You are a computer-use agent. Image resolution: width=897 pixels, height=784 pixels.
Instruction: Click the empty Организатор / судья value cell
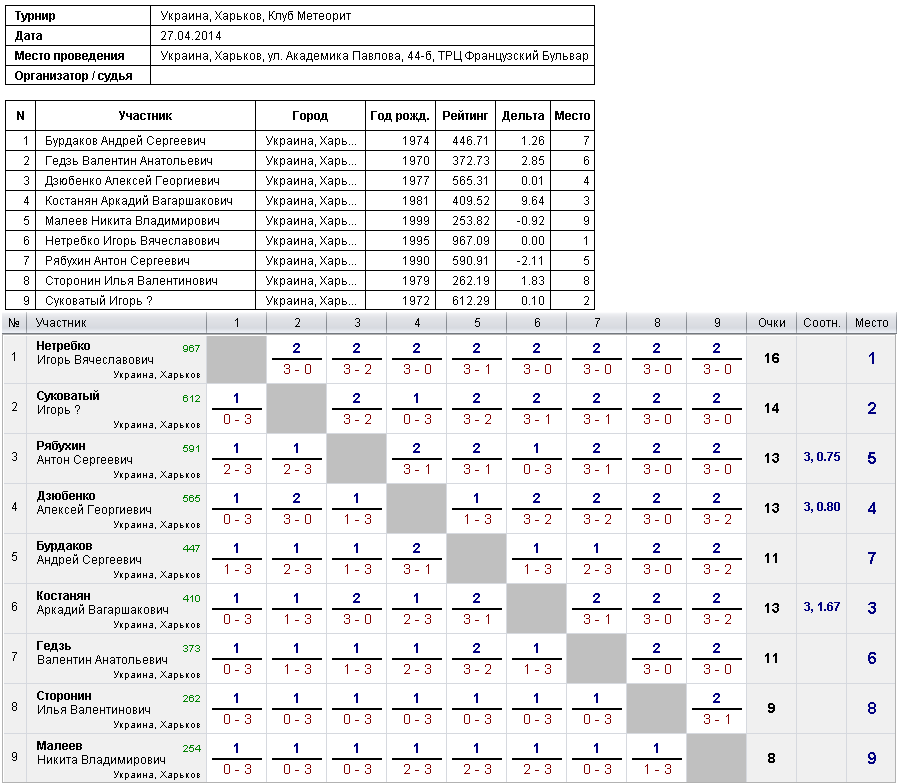coord(372,76)
